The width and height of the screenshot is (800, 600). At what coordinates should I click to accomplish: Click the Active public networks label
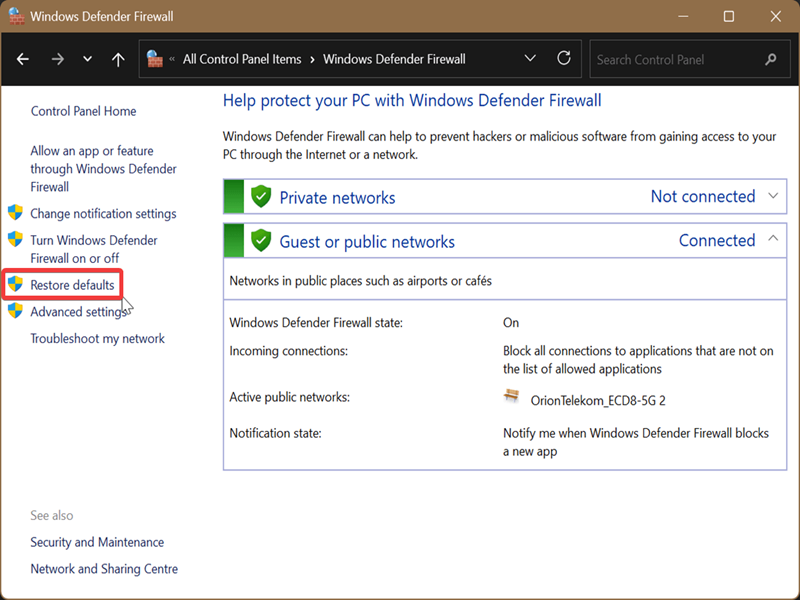pos(289,397)
